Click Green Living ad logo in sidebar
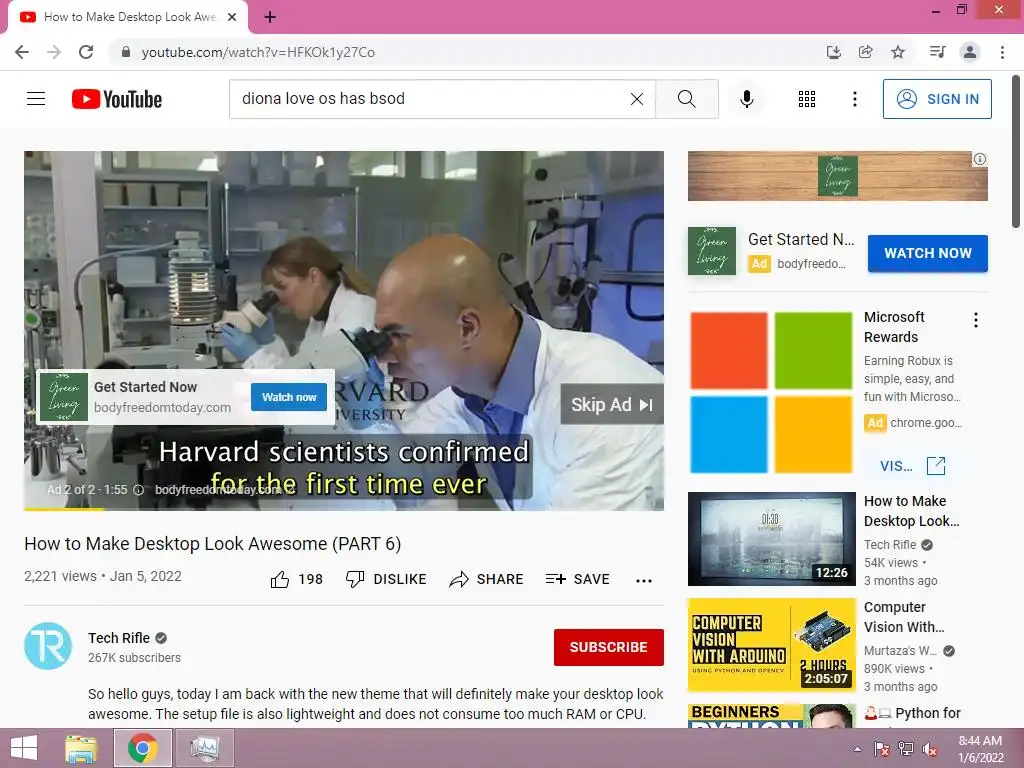 tap(712, 251)
